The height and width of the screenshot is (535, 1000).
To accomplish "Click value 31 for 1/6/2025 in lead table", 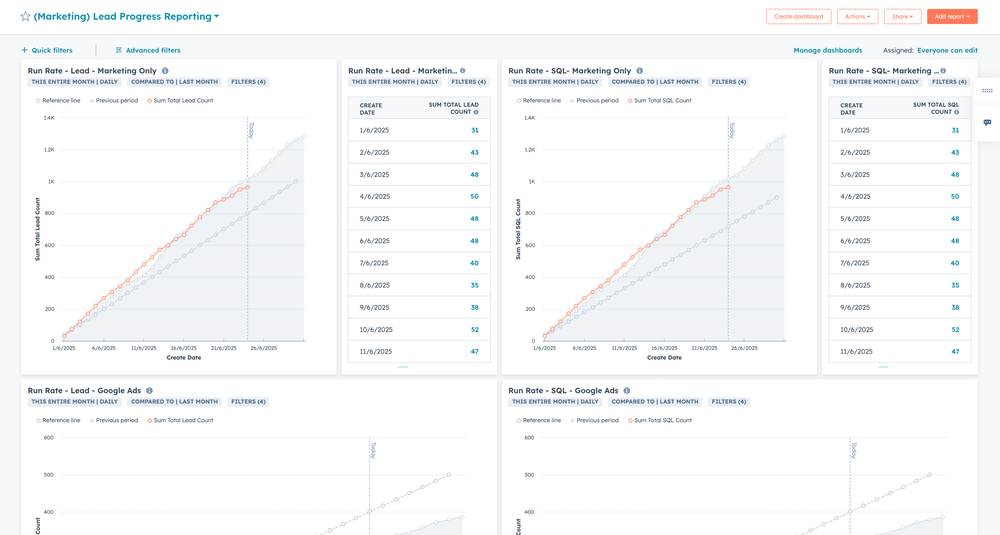I will (474, 130).
